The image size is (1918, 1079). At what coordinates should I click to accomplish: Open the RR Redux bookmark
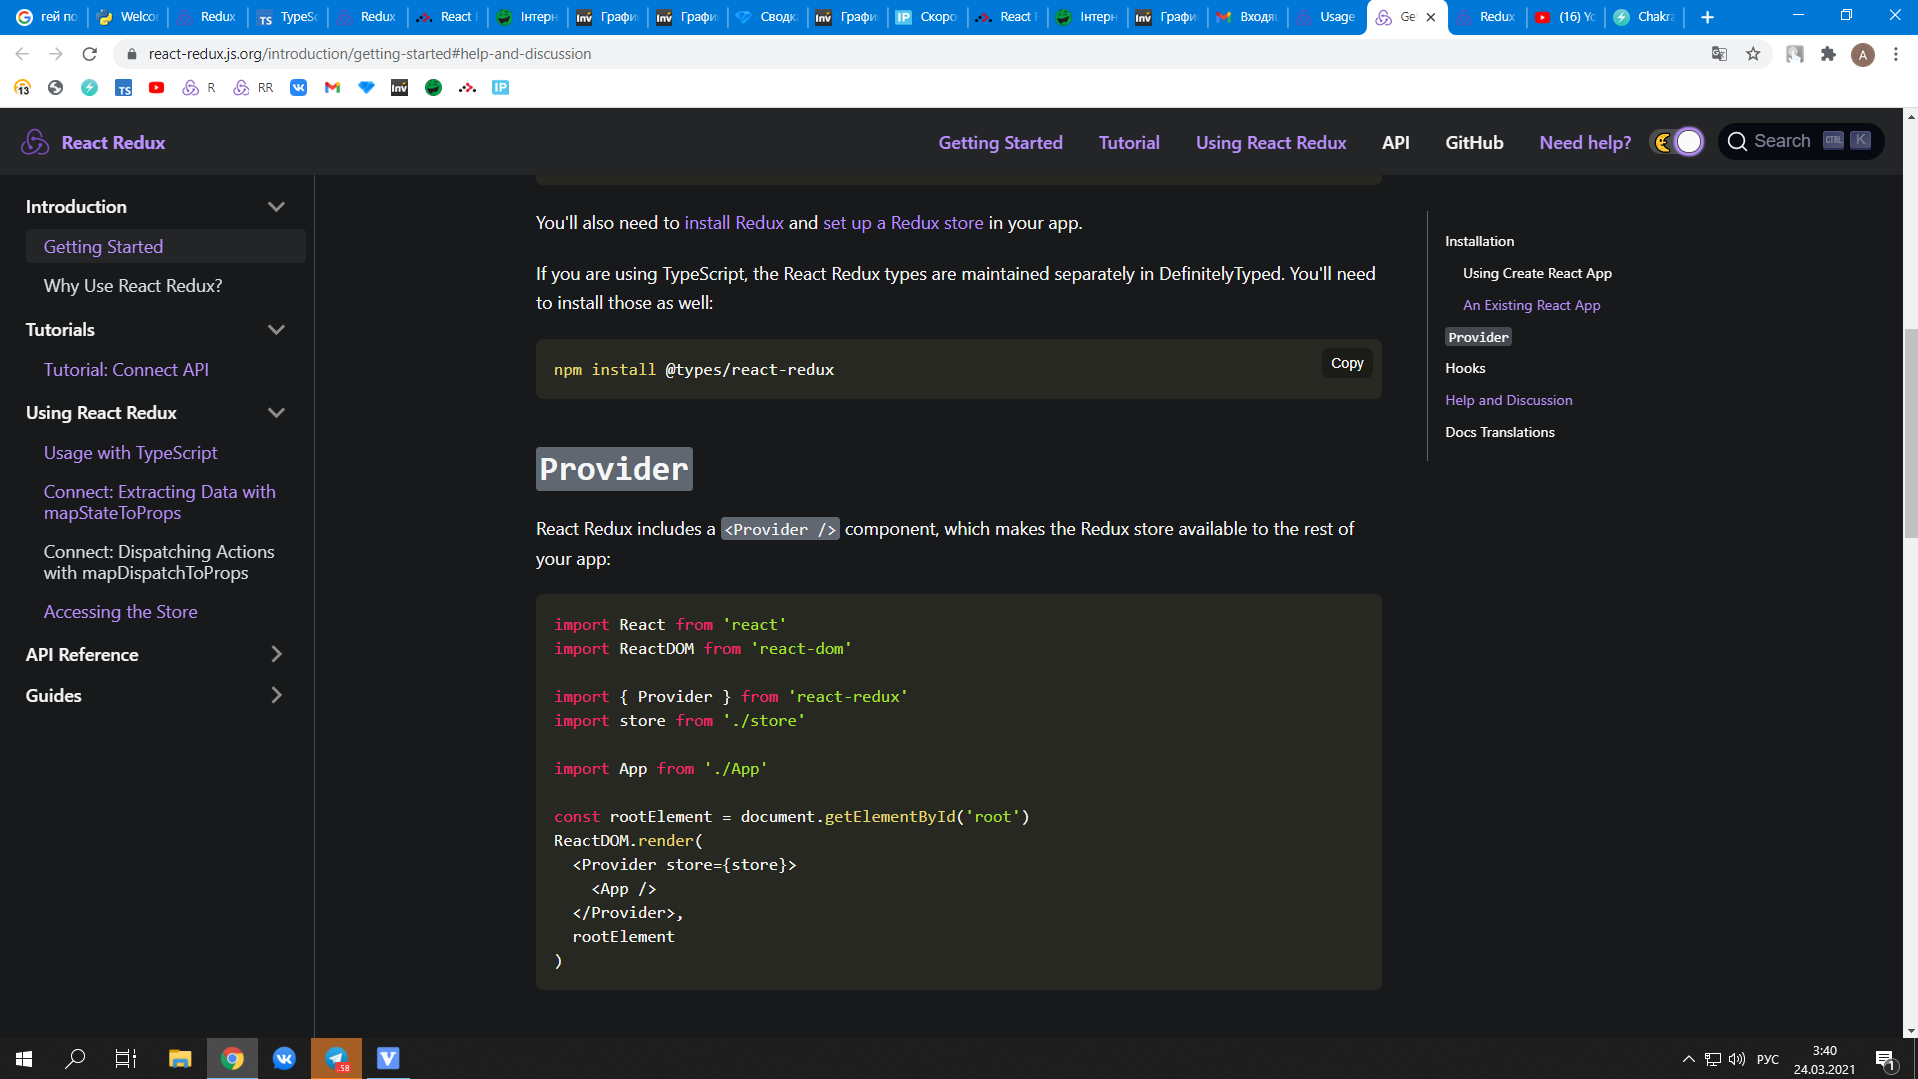(x=253, y=88)
